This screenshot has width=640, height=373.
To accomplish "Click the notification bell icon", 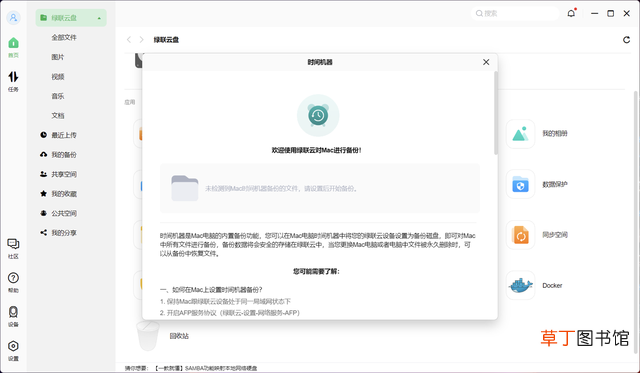I will point(571,13).
